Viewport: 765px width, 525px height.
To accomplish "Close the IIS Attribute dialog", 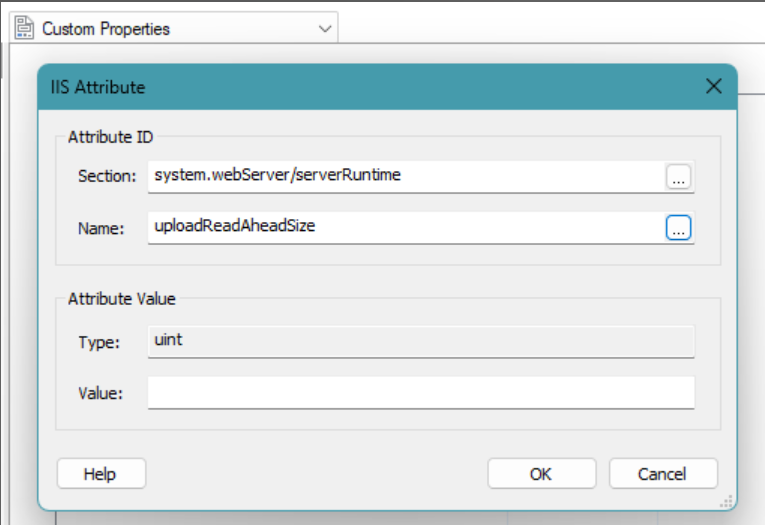I will (x=714, y=86).
